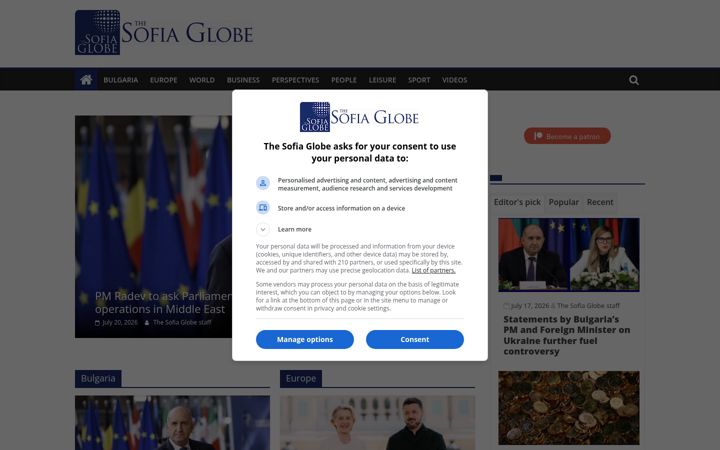The width and height of the screenshot is (720, 450).
Task: Open the Europe section heading
Action: click(301, 378)
